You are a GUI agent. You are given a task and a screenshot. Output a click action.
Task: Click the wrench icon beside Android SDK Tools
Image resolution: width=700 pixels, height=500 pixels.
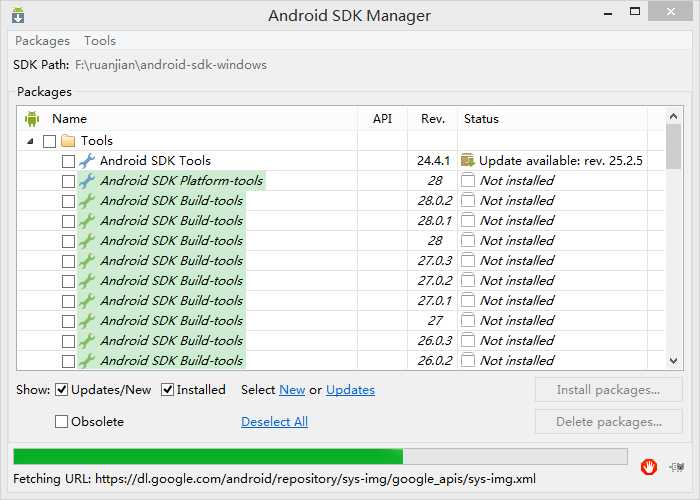(87, 161)
